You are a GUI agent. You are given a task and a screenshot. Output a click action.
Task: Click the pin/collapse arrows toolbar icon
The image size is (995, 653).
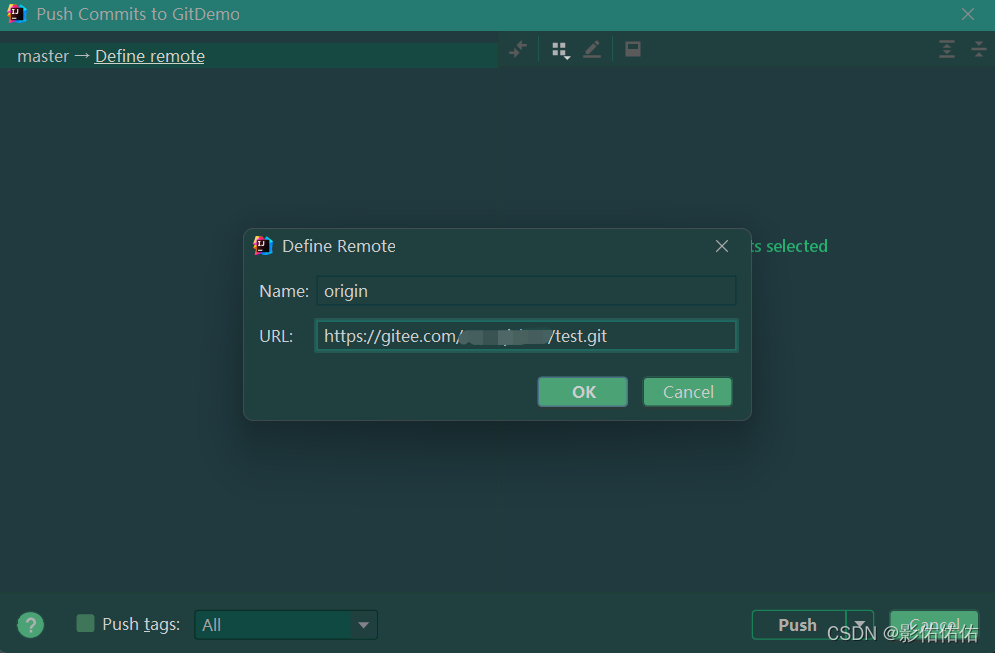pyautogui.click(x=518, y=49)
